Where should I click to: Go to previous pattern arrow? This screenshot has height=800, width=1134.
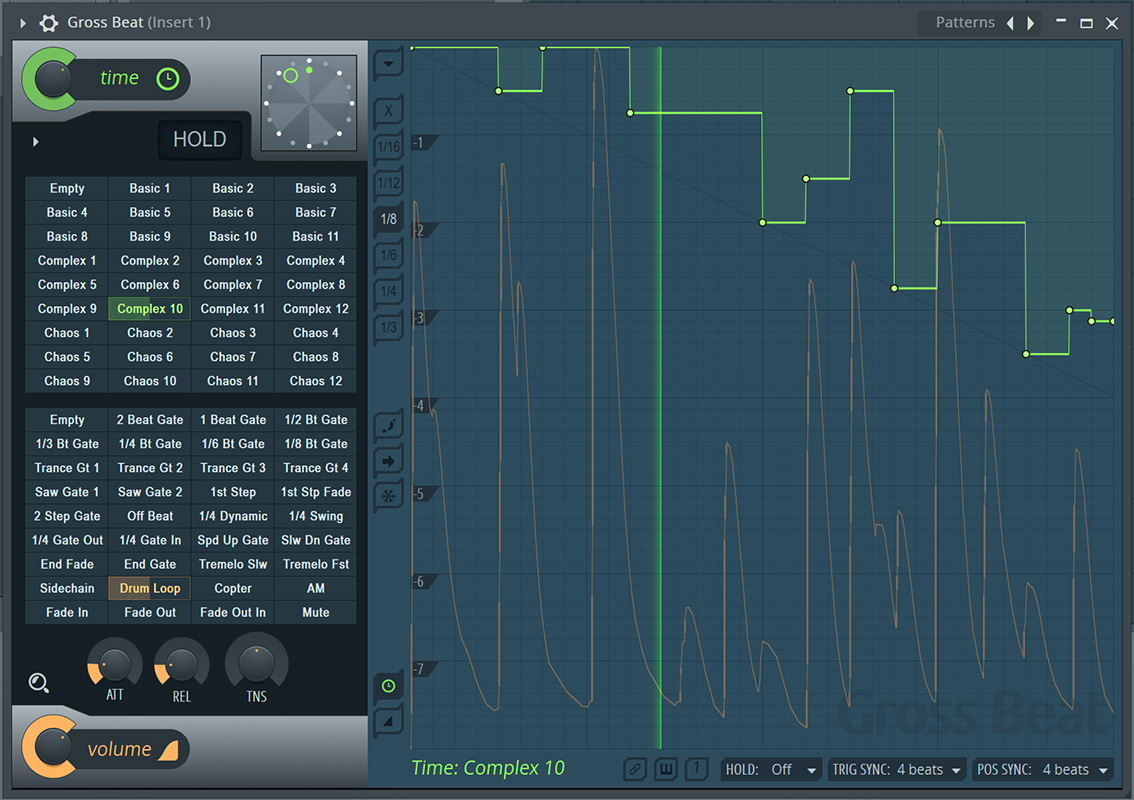1010,23
